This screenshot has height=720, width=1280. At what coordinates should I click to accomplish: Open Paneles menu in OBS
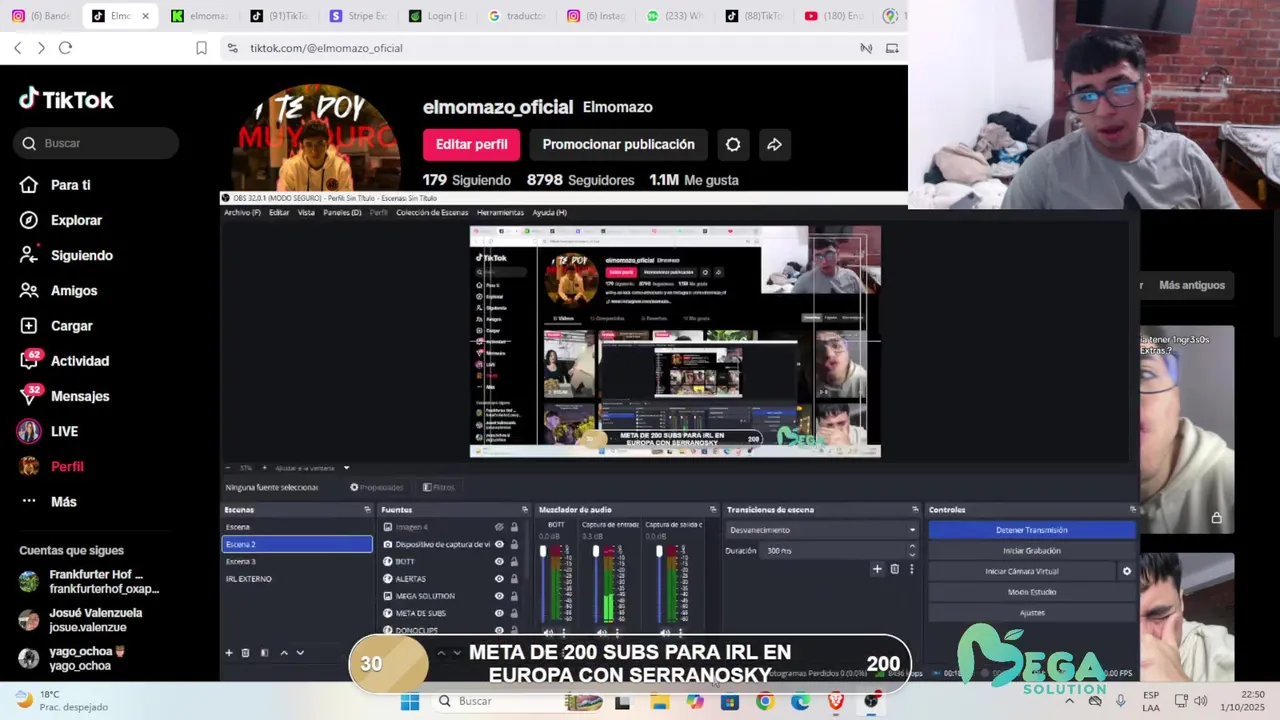342,212
